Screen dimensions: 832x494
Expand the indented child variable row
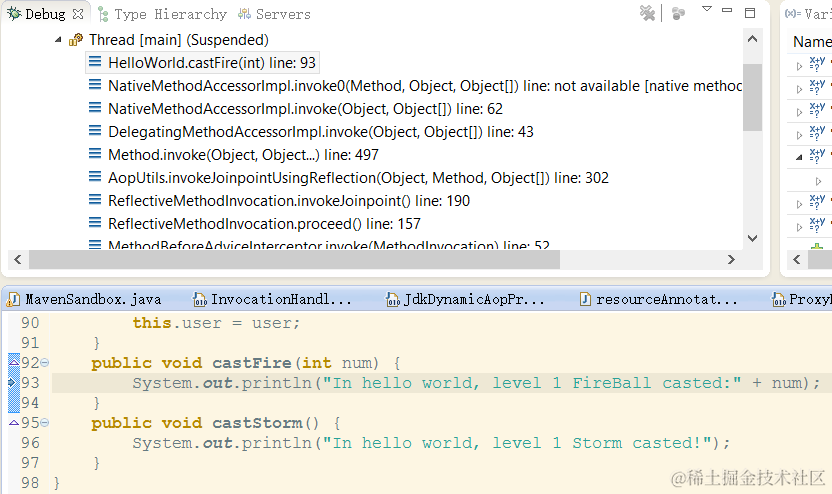click(818, 181)
